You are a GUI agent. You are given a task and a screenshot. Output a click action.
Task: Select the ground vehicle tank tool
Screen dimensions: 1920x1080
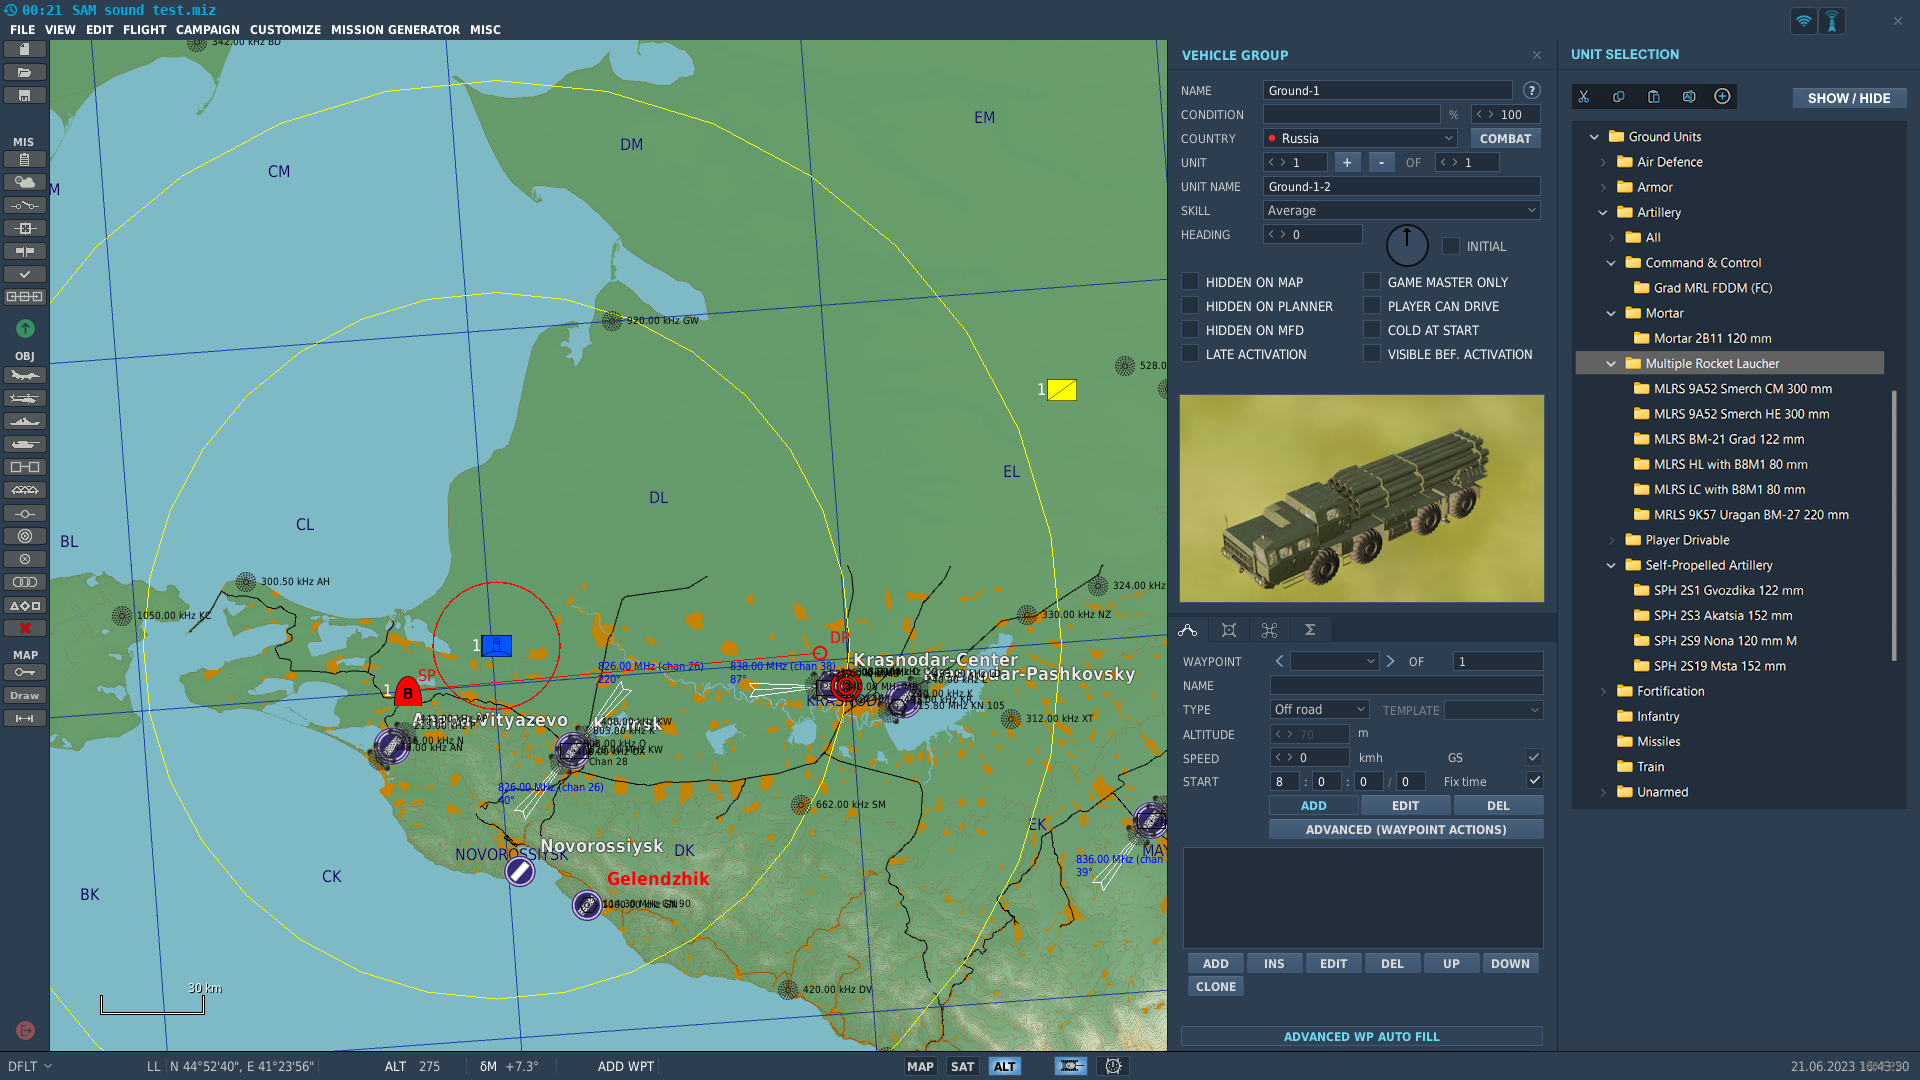point(25,444)
